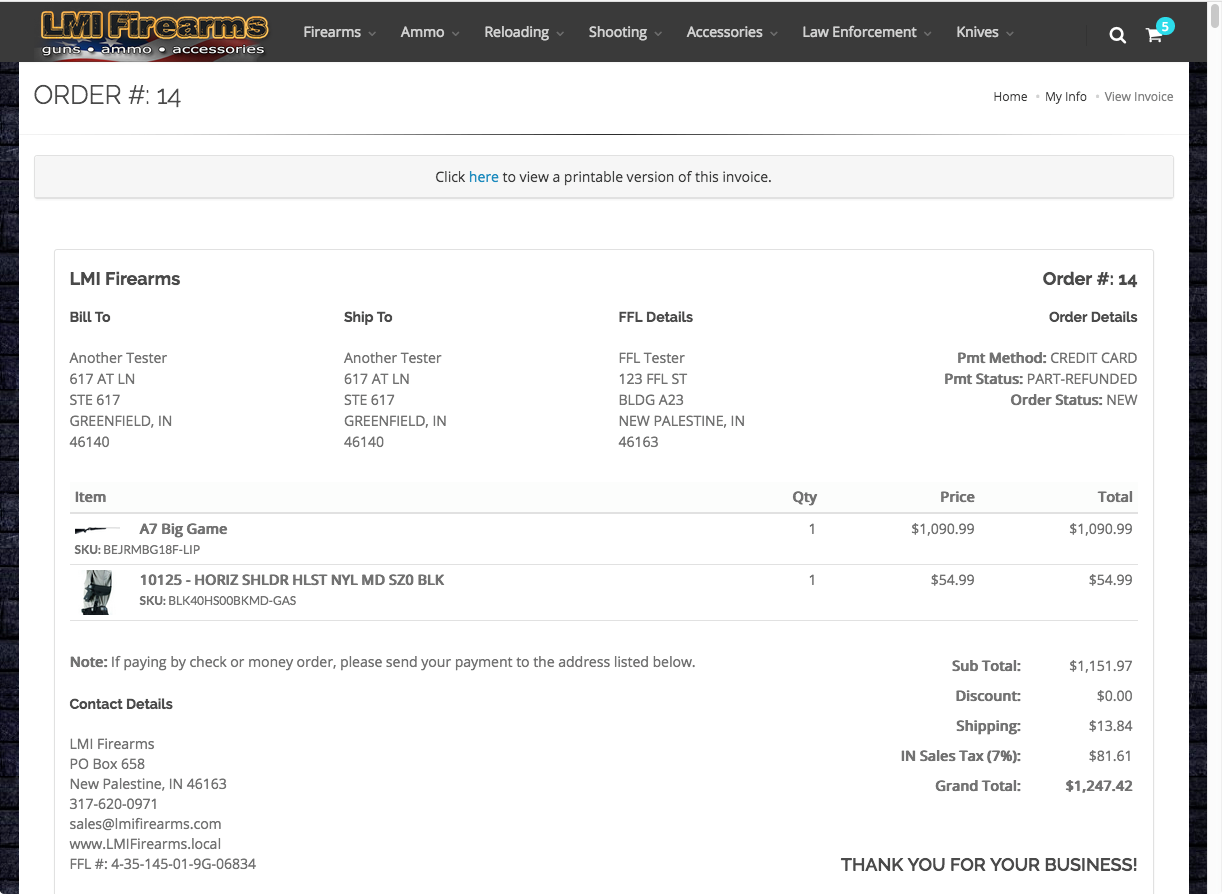Select the Grand Total $1,247.42 value
This screenshot has height=894, width=1222.
tap(1099, 786)
